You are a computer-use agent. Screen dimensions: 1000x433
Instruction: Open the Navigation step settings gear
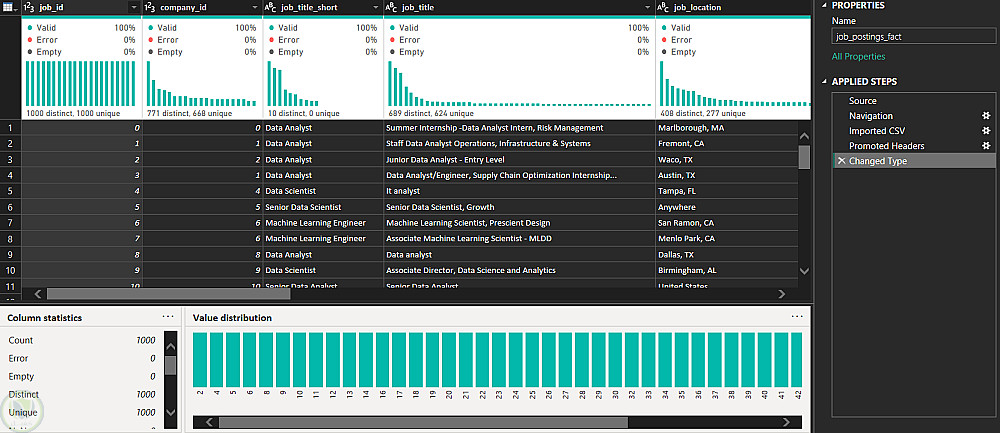pyautogui.click(x=985, y=116)
